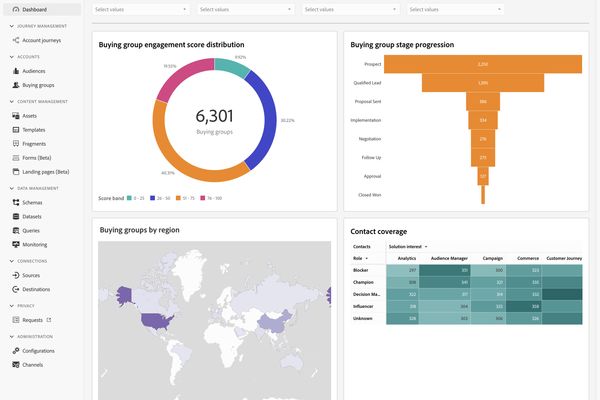
Task: Click the Champion row label
Action: pos(363,282)
